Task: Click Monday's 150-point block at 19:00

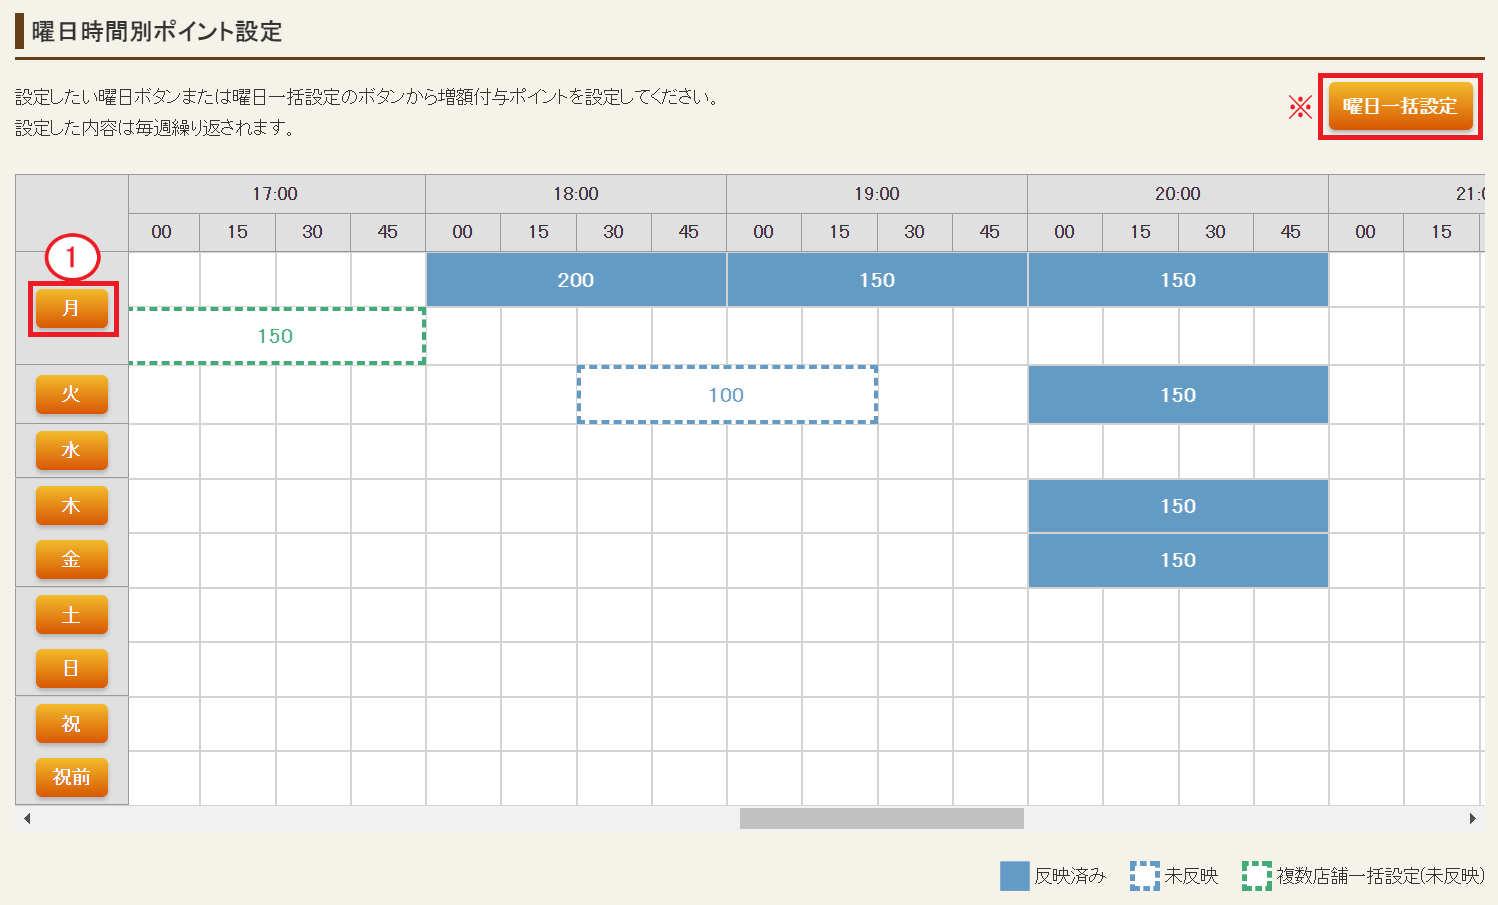Action: (877, 280)
